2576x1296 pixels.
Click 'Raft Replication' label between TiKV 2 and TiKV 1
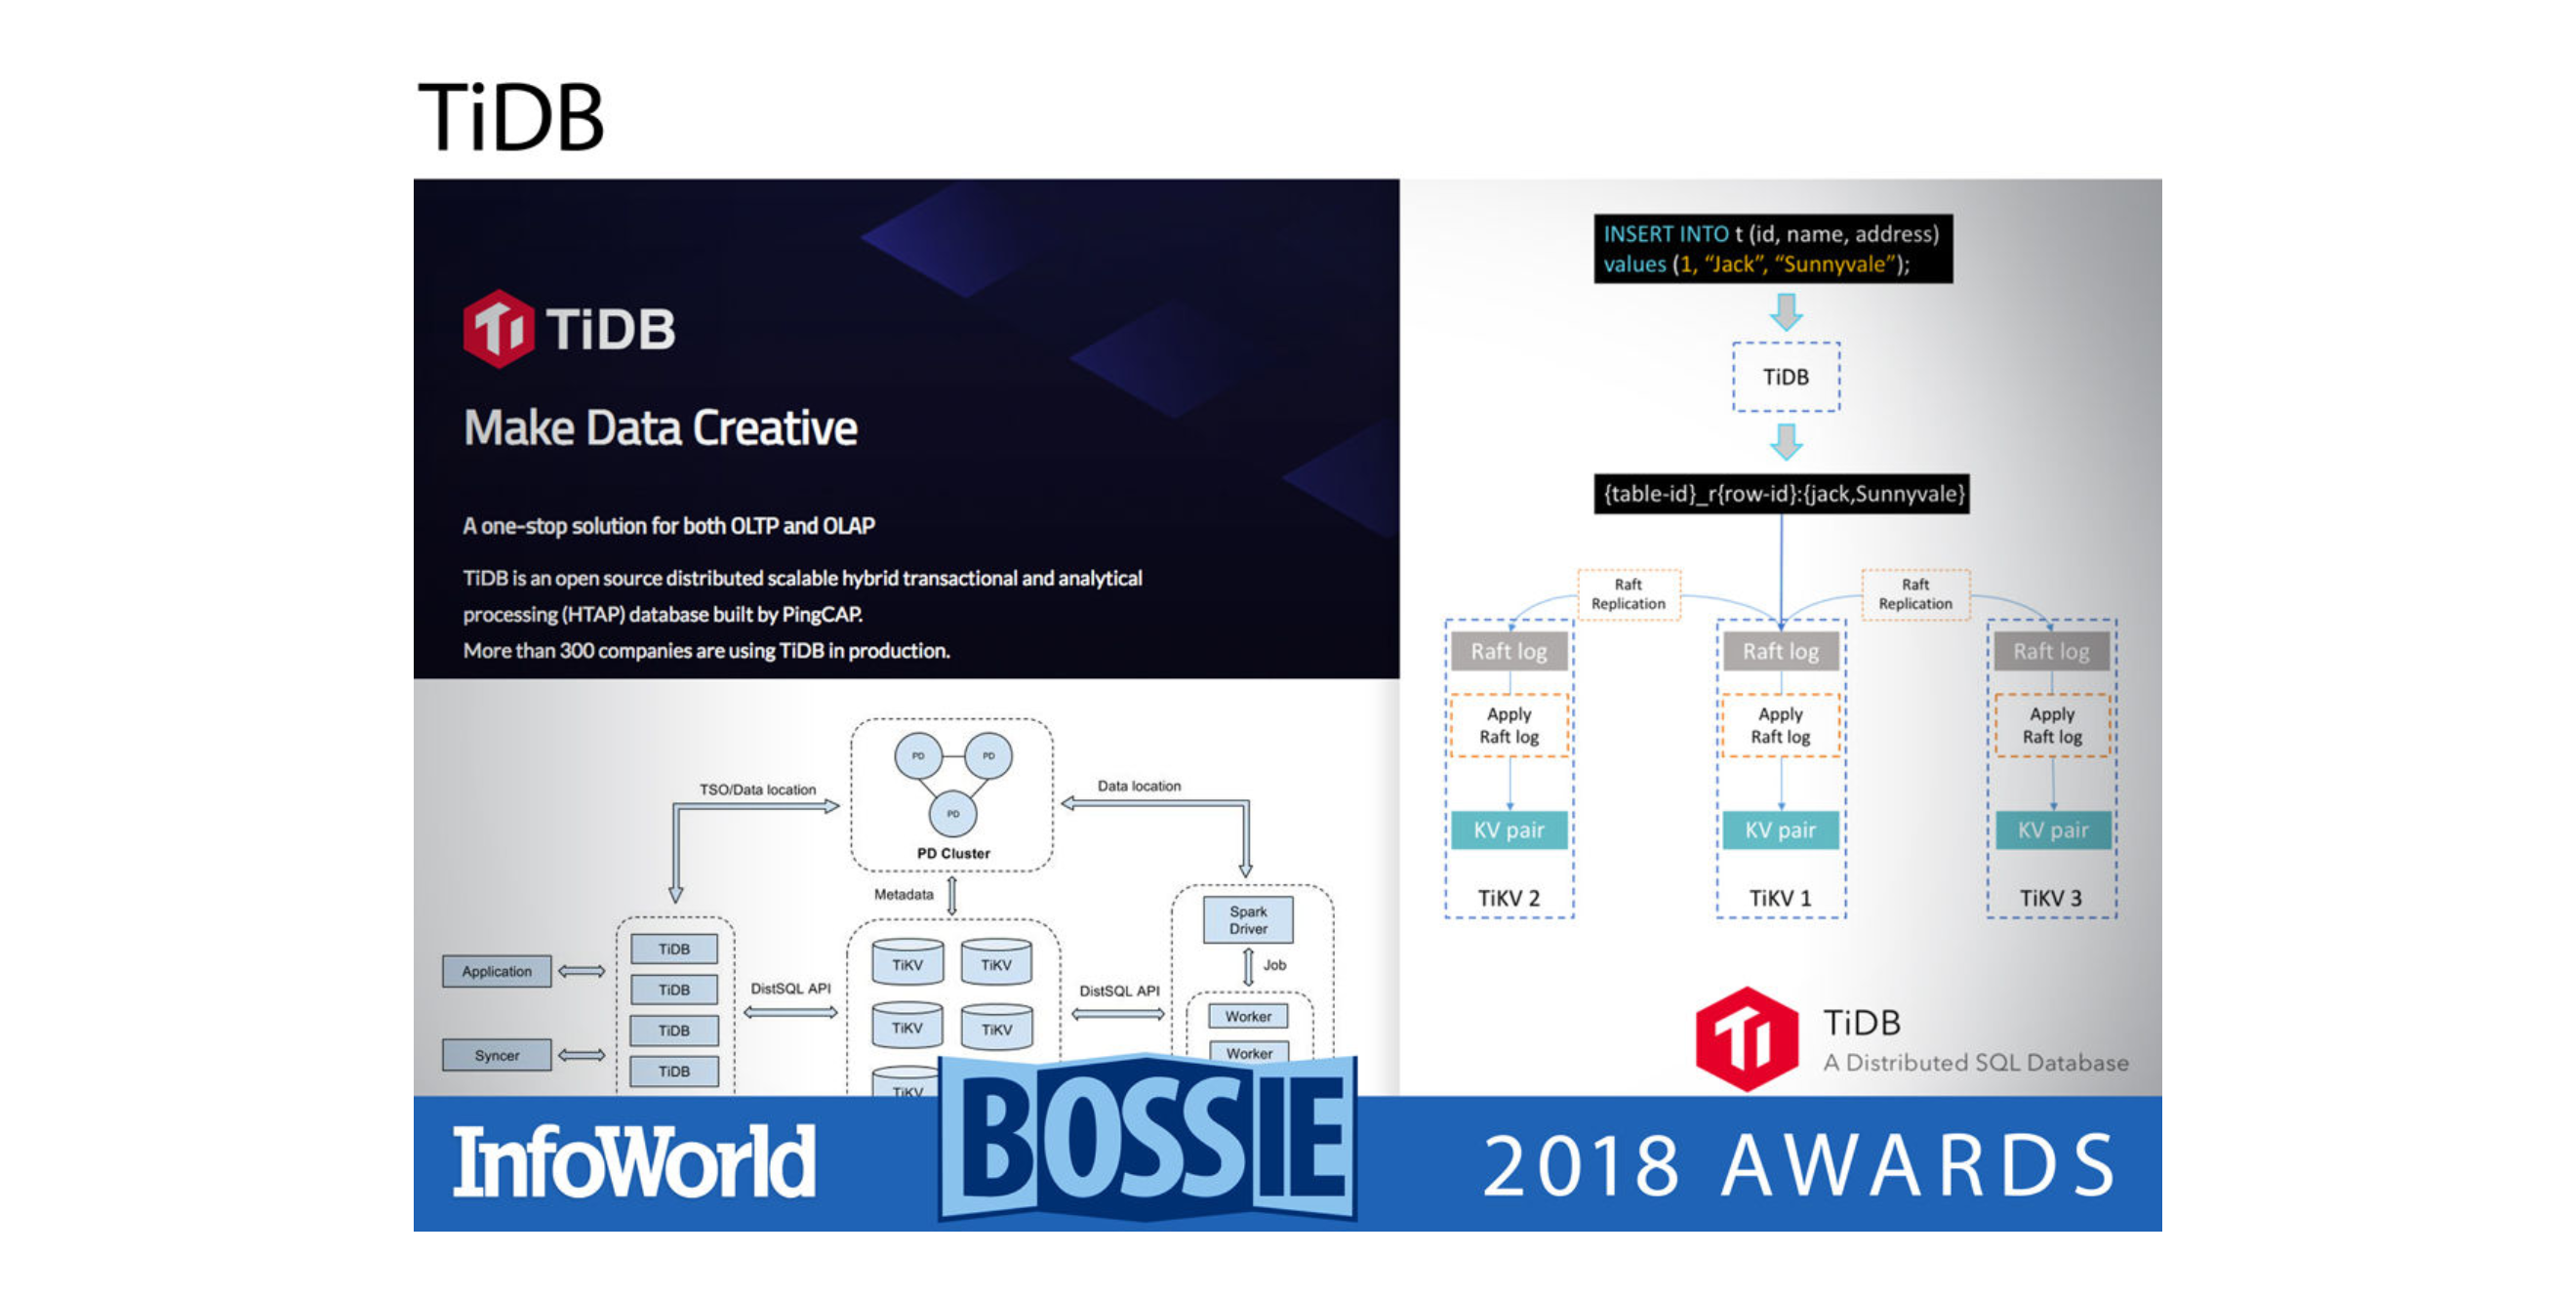1628,594
